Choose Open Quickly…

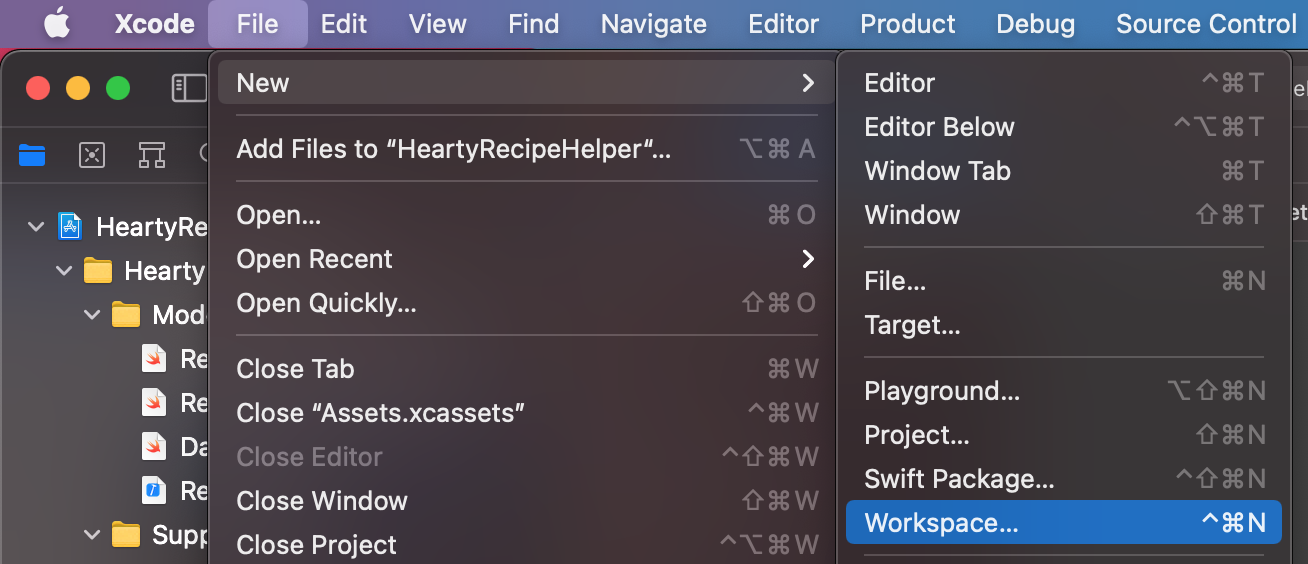(526, 303)
